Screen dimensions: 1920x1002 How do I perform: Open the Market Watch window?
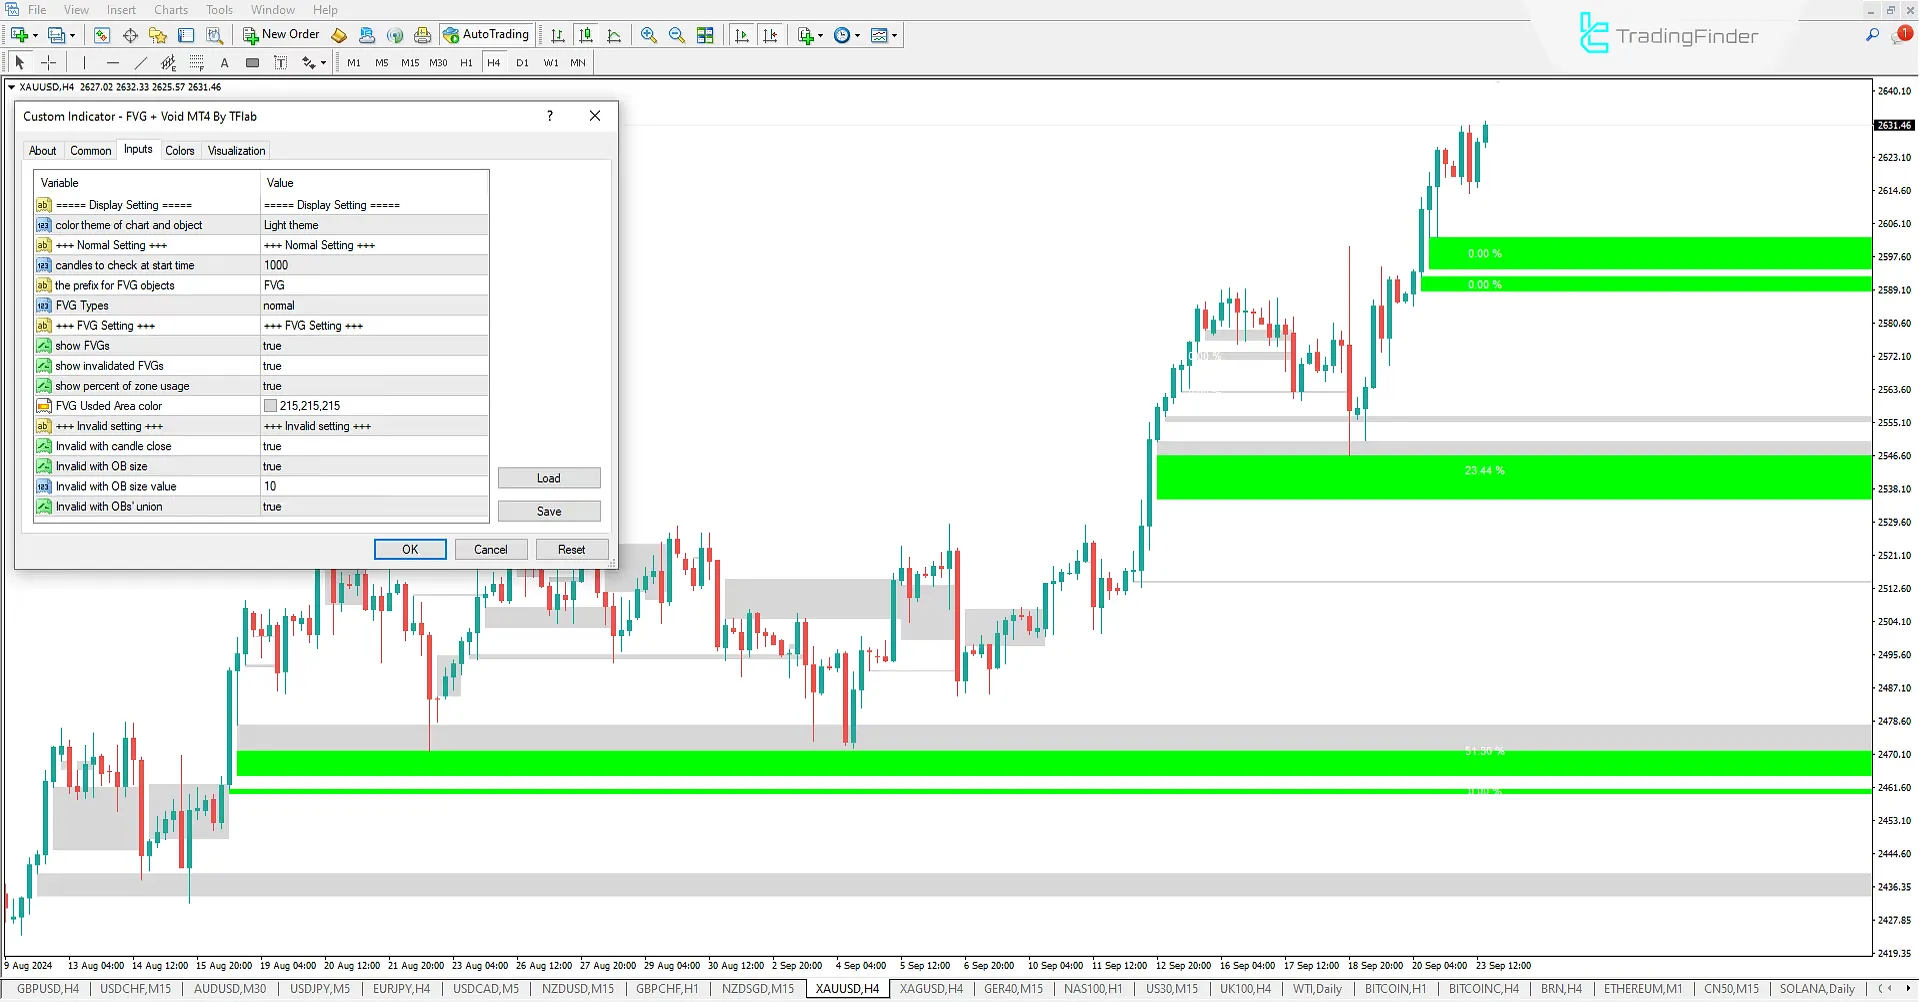(x=101, y=35)
